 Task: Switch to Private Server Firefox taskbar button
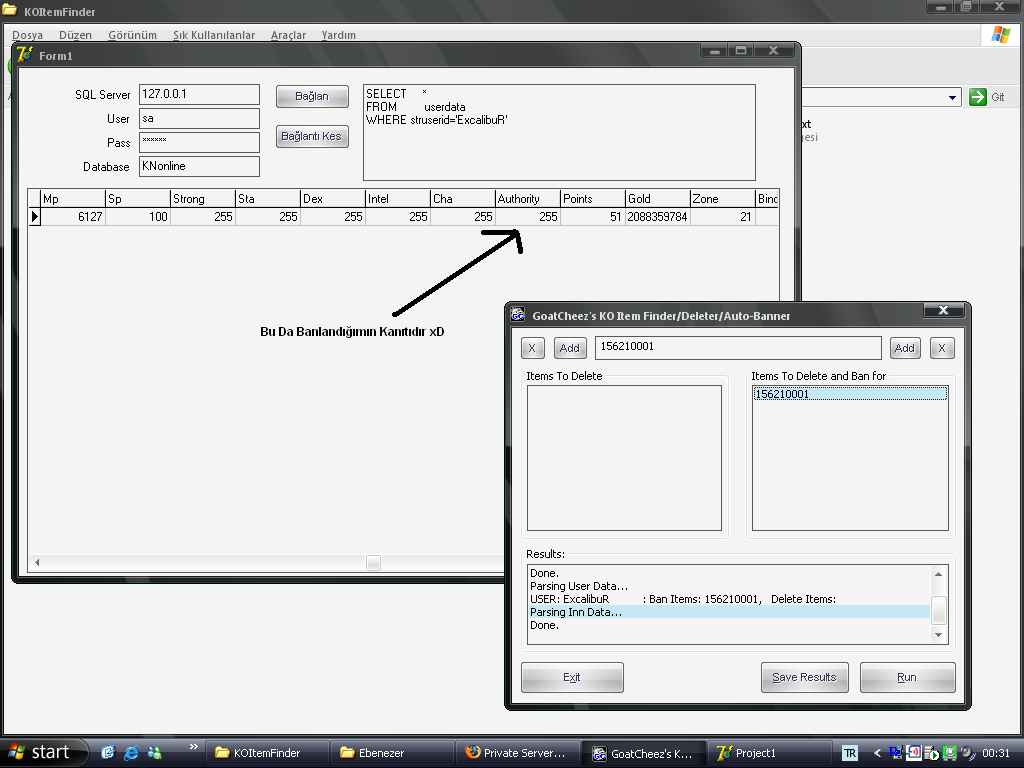(x=515, y=753)
